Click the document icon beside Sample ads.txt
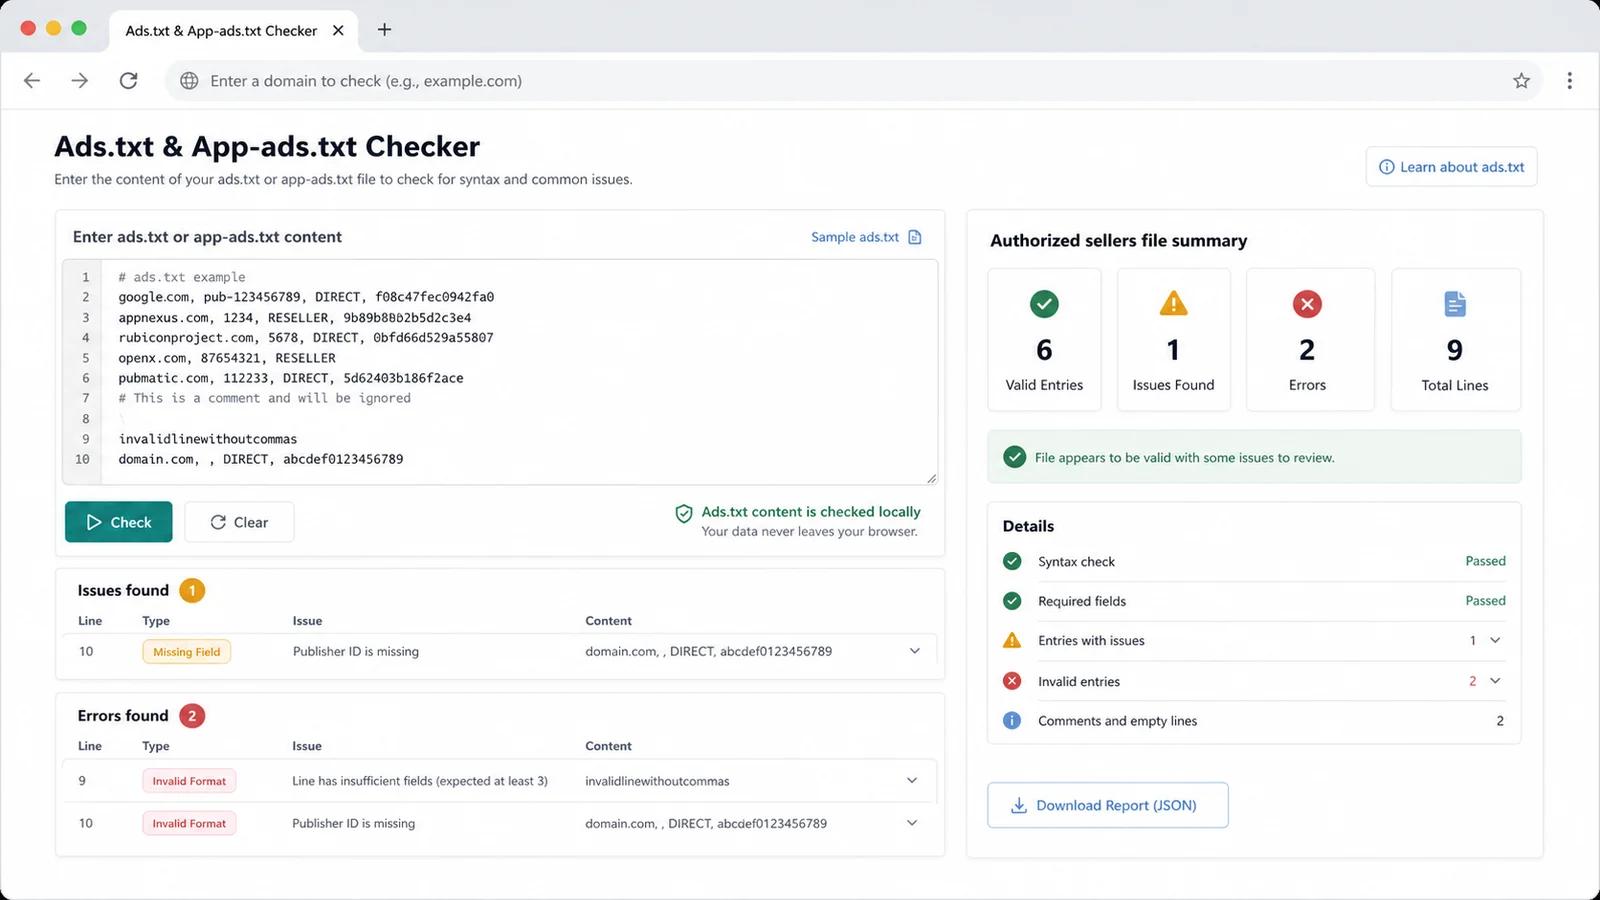 (x=914, y=237)
